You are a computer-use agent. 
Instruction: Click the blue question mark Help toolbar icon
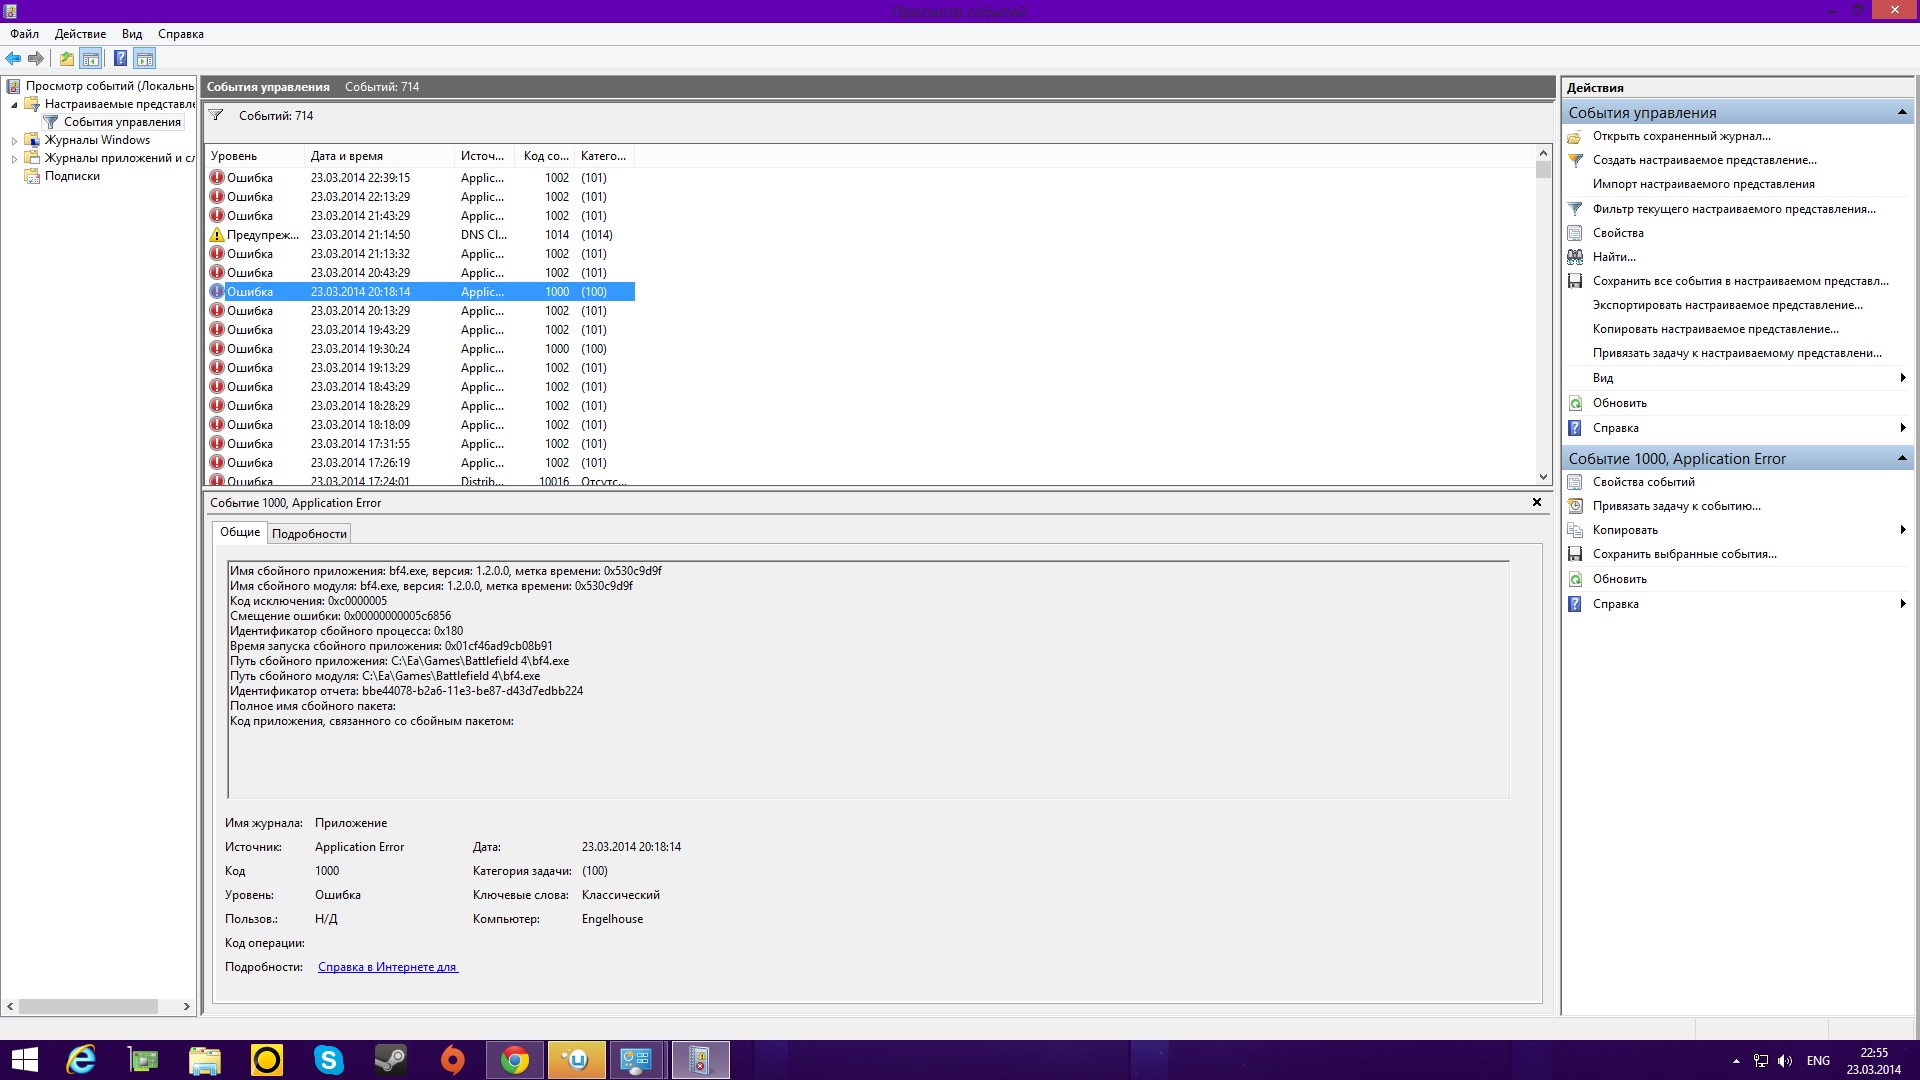coord(120,58)
